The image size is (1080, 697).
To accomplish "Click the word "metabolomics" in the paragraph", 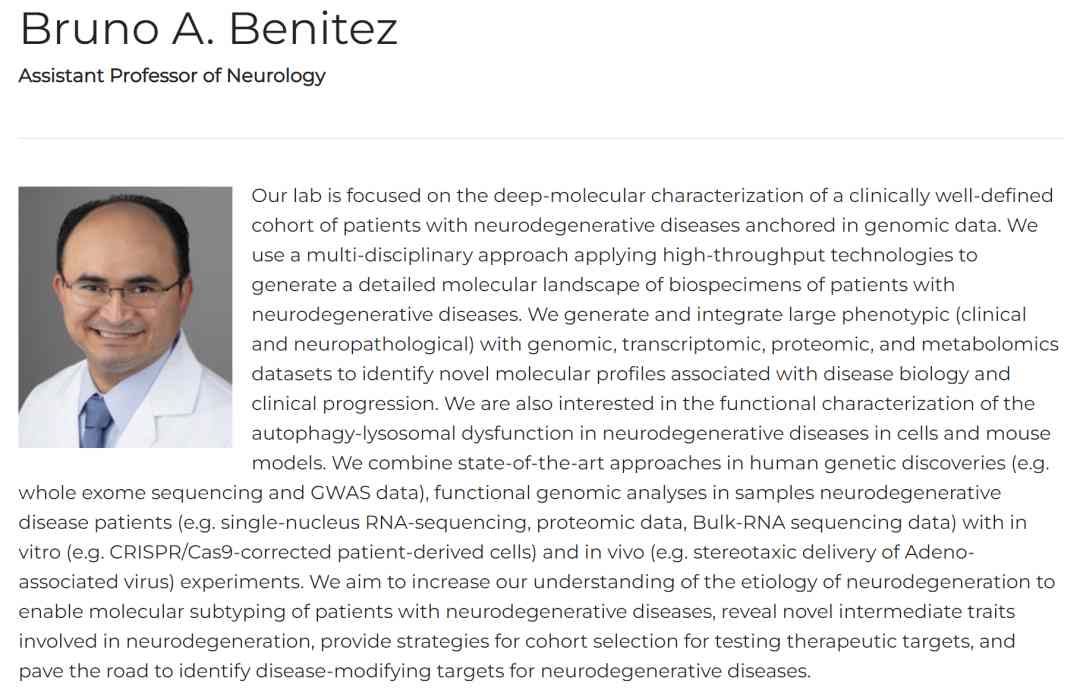I will click(x=989, y=344).
